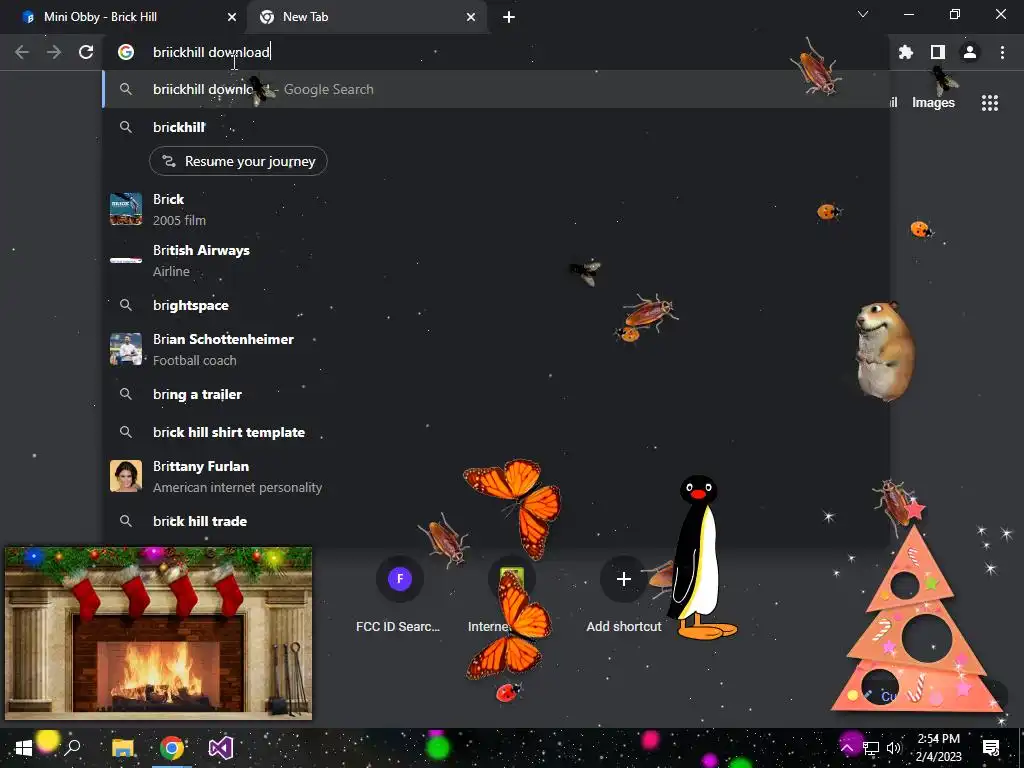Click the Brittany Furlan portrait thumbnail
The width and height of the screenshot is (1024, 768).
pyautogui.click(x=126, y=476)
